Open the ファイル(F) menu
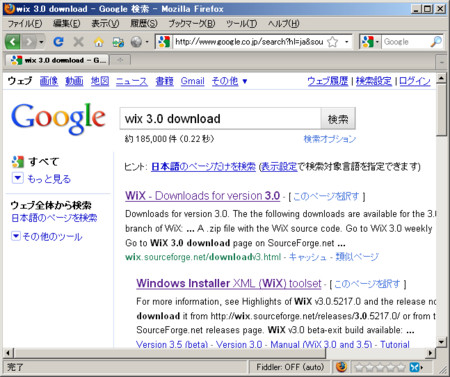 pyautogui.click(x=25, y=24)
